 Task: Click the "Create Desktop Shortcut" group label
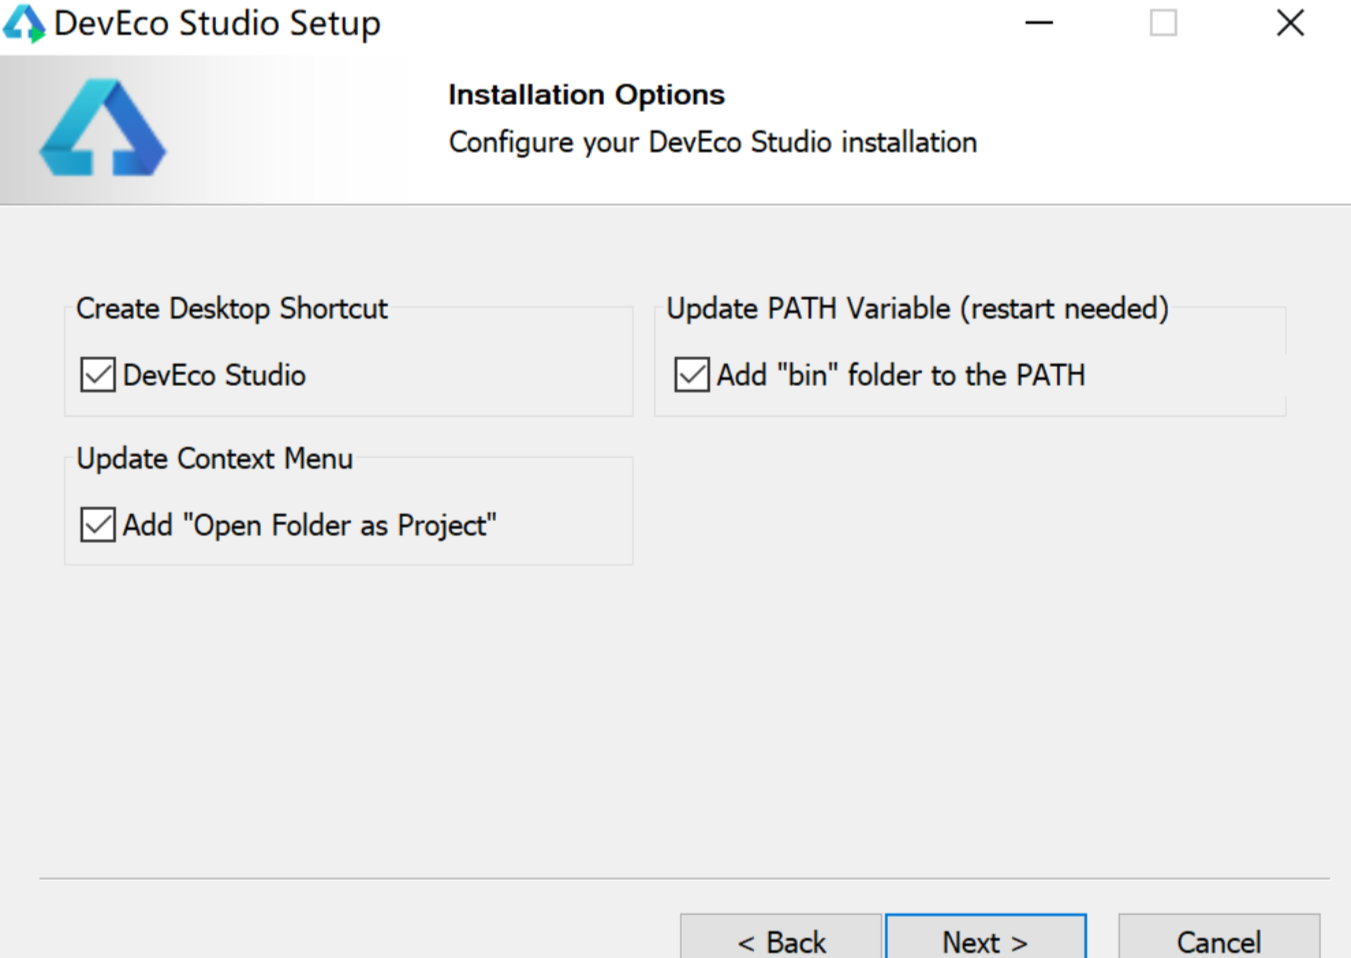(231, 308)
